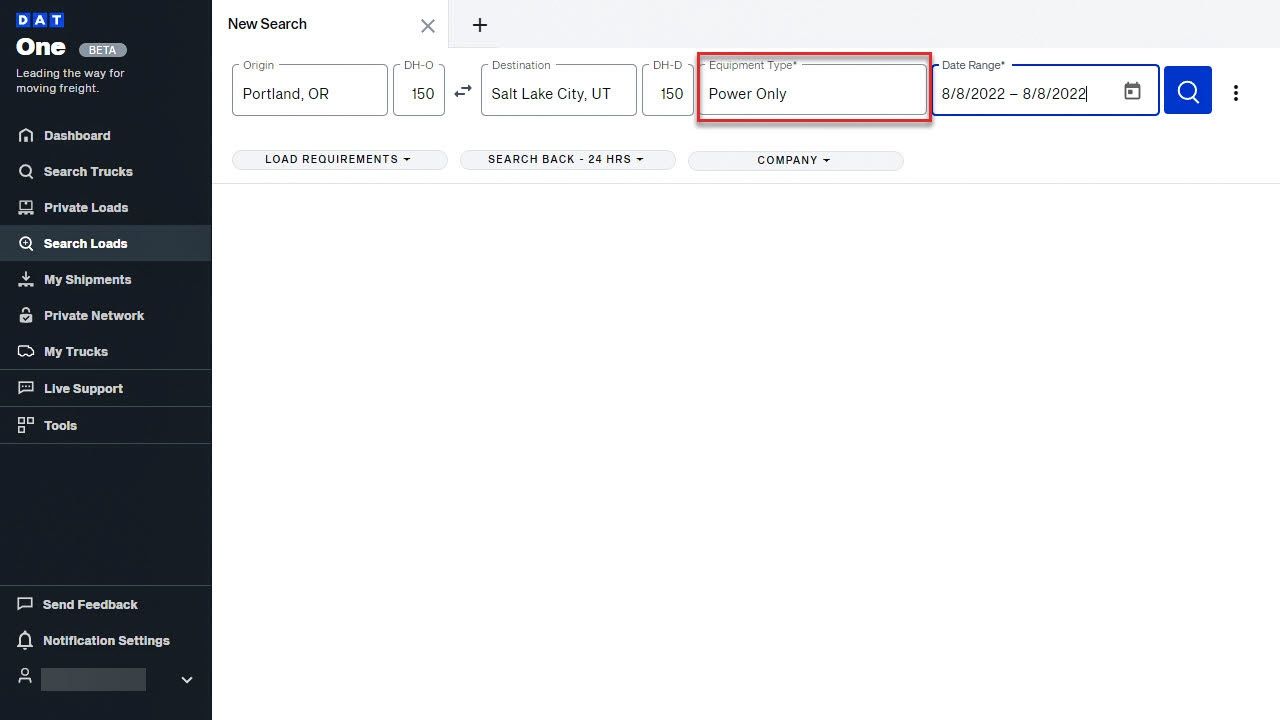Click the Equipment Type field
Viewport: 1280px width, 720px height.
pos(813,93)
